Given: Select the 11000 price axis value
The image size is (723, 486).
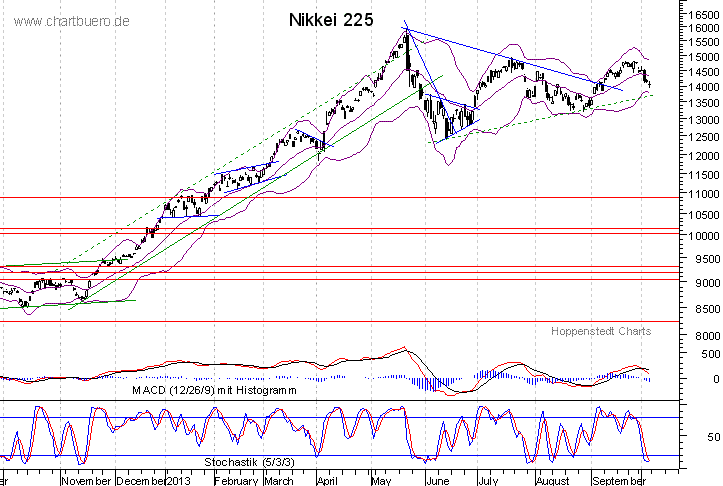Looking at the screenshot, I should 704,194.
